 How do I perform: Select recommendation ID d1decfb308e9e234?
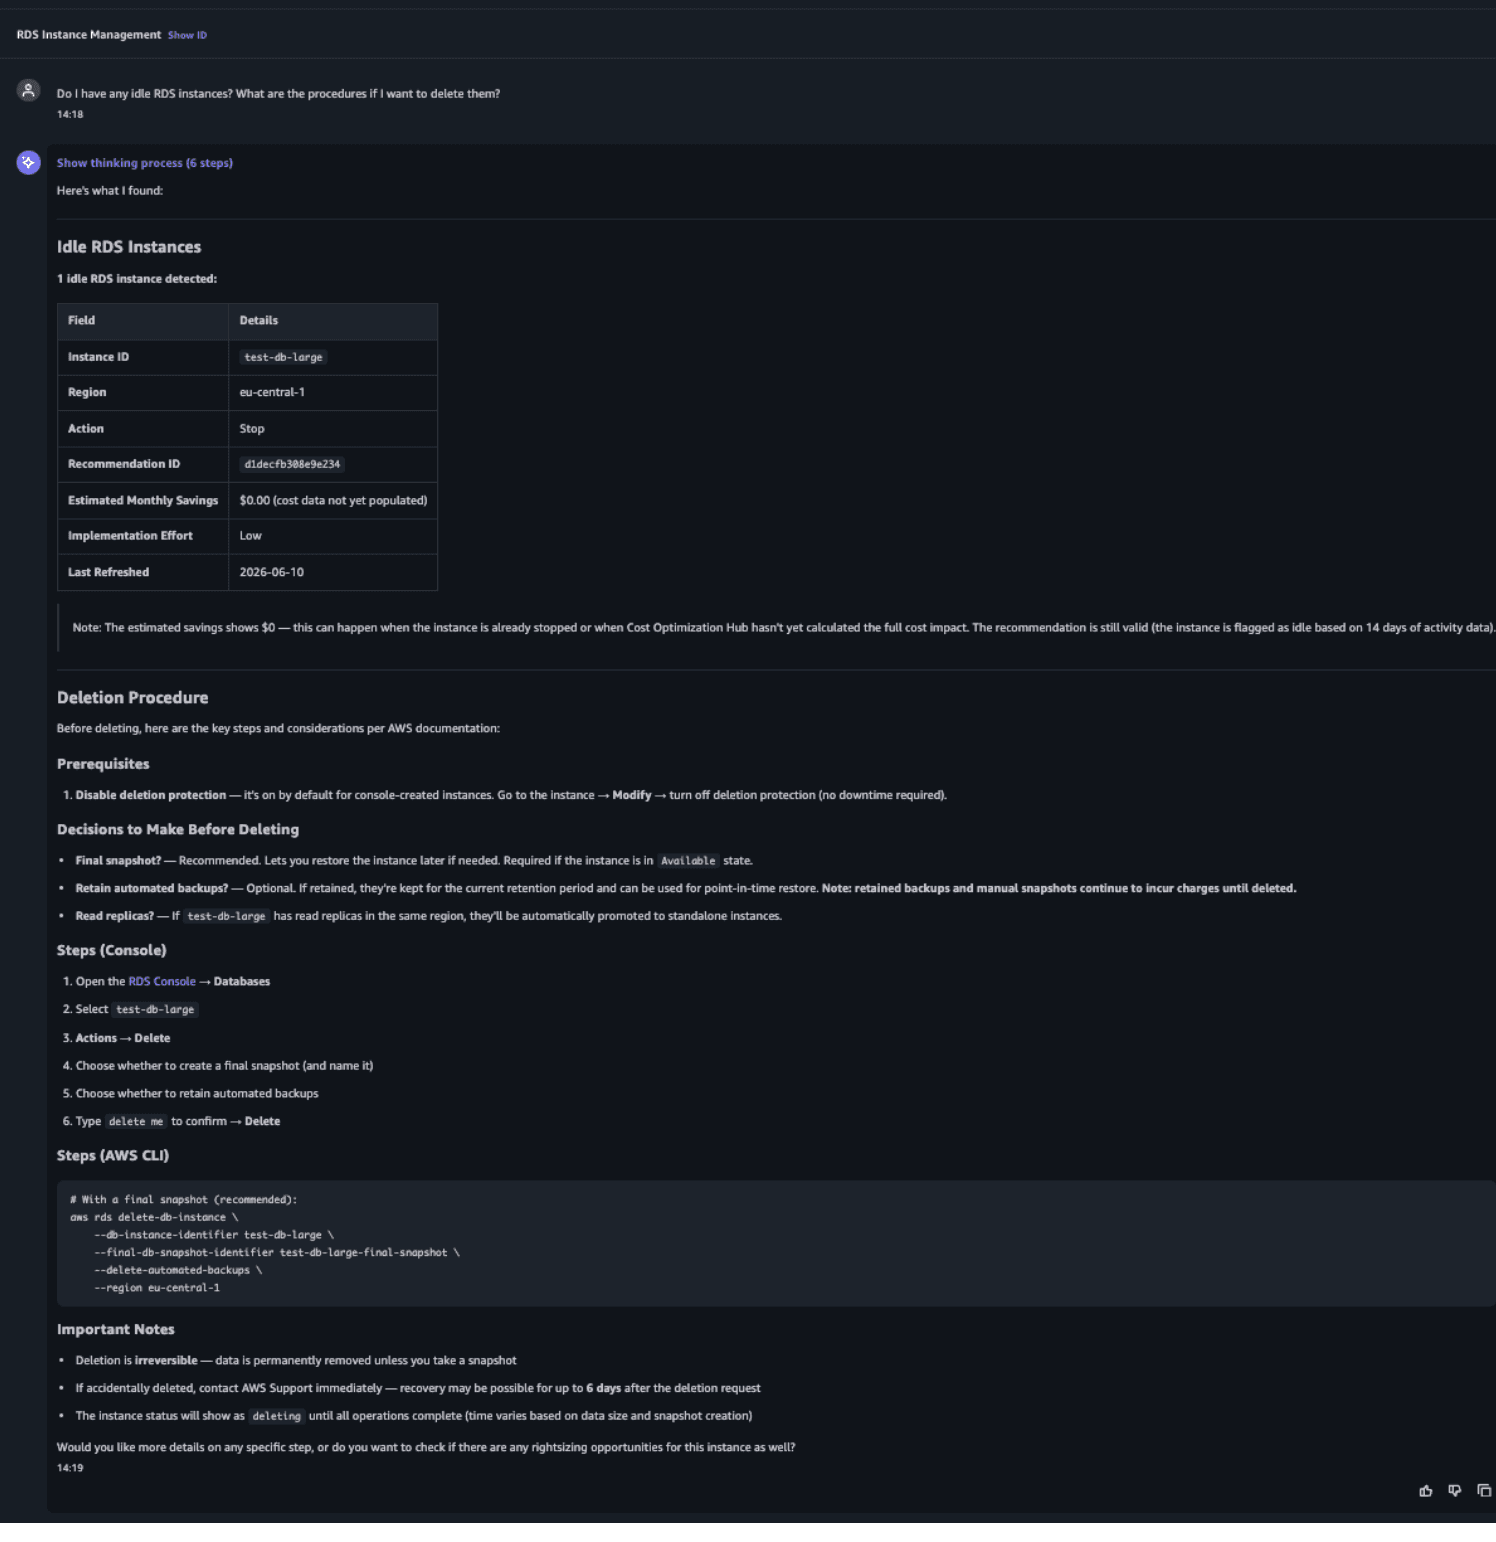[292, 464]
